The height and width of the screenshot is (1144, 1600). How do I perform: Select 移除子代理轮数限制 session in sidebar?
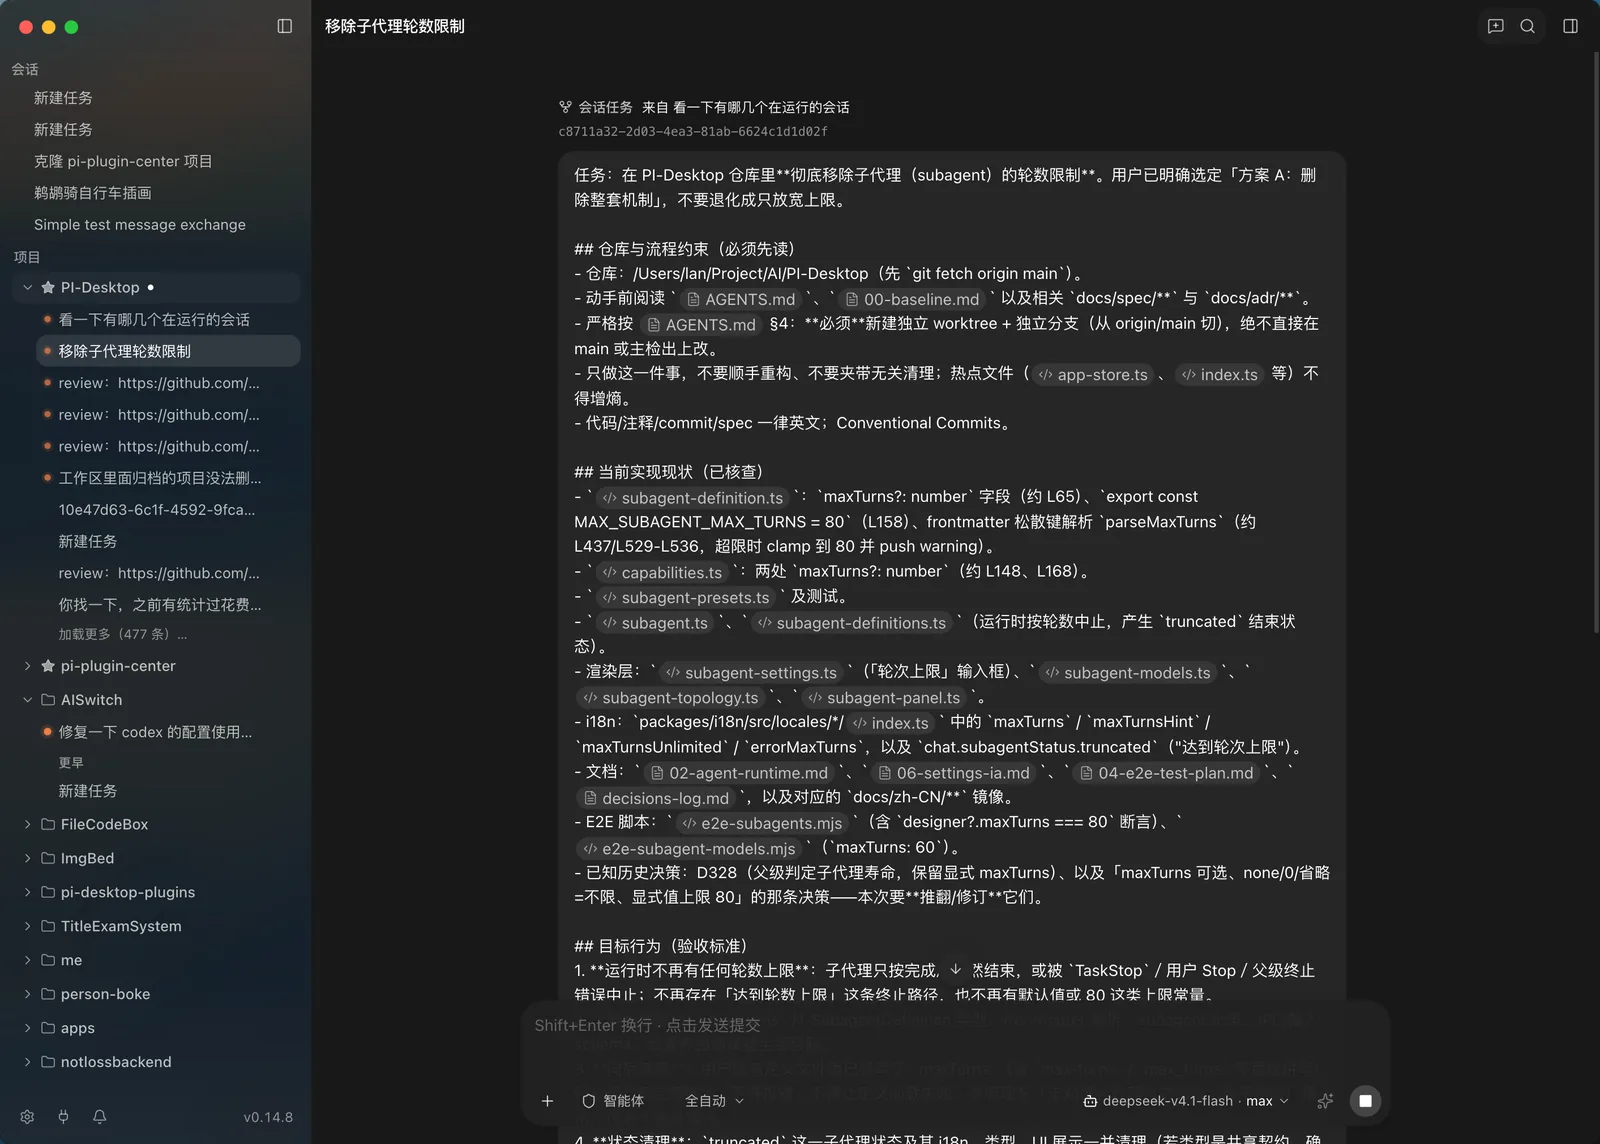(x=168, y=351)
